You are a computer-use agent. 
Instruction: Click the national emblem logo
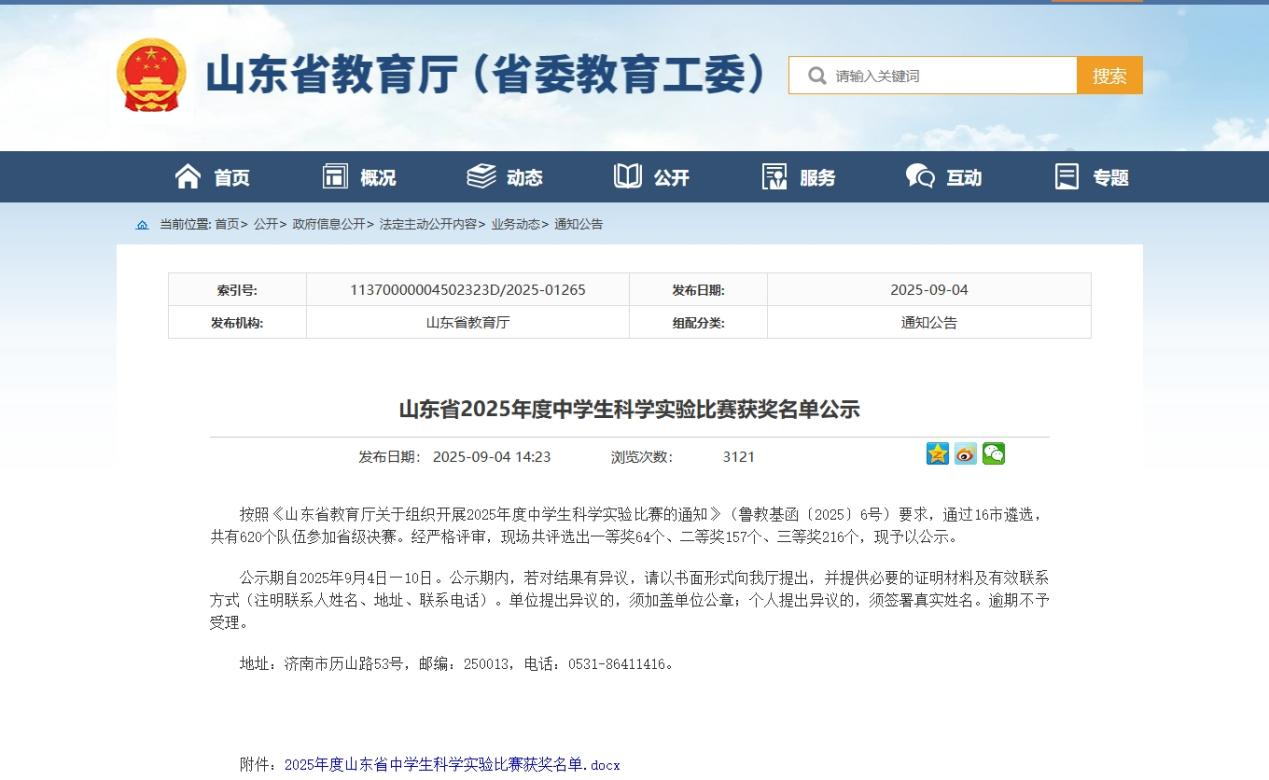(151, 75)
